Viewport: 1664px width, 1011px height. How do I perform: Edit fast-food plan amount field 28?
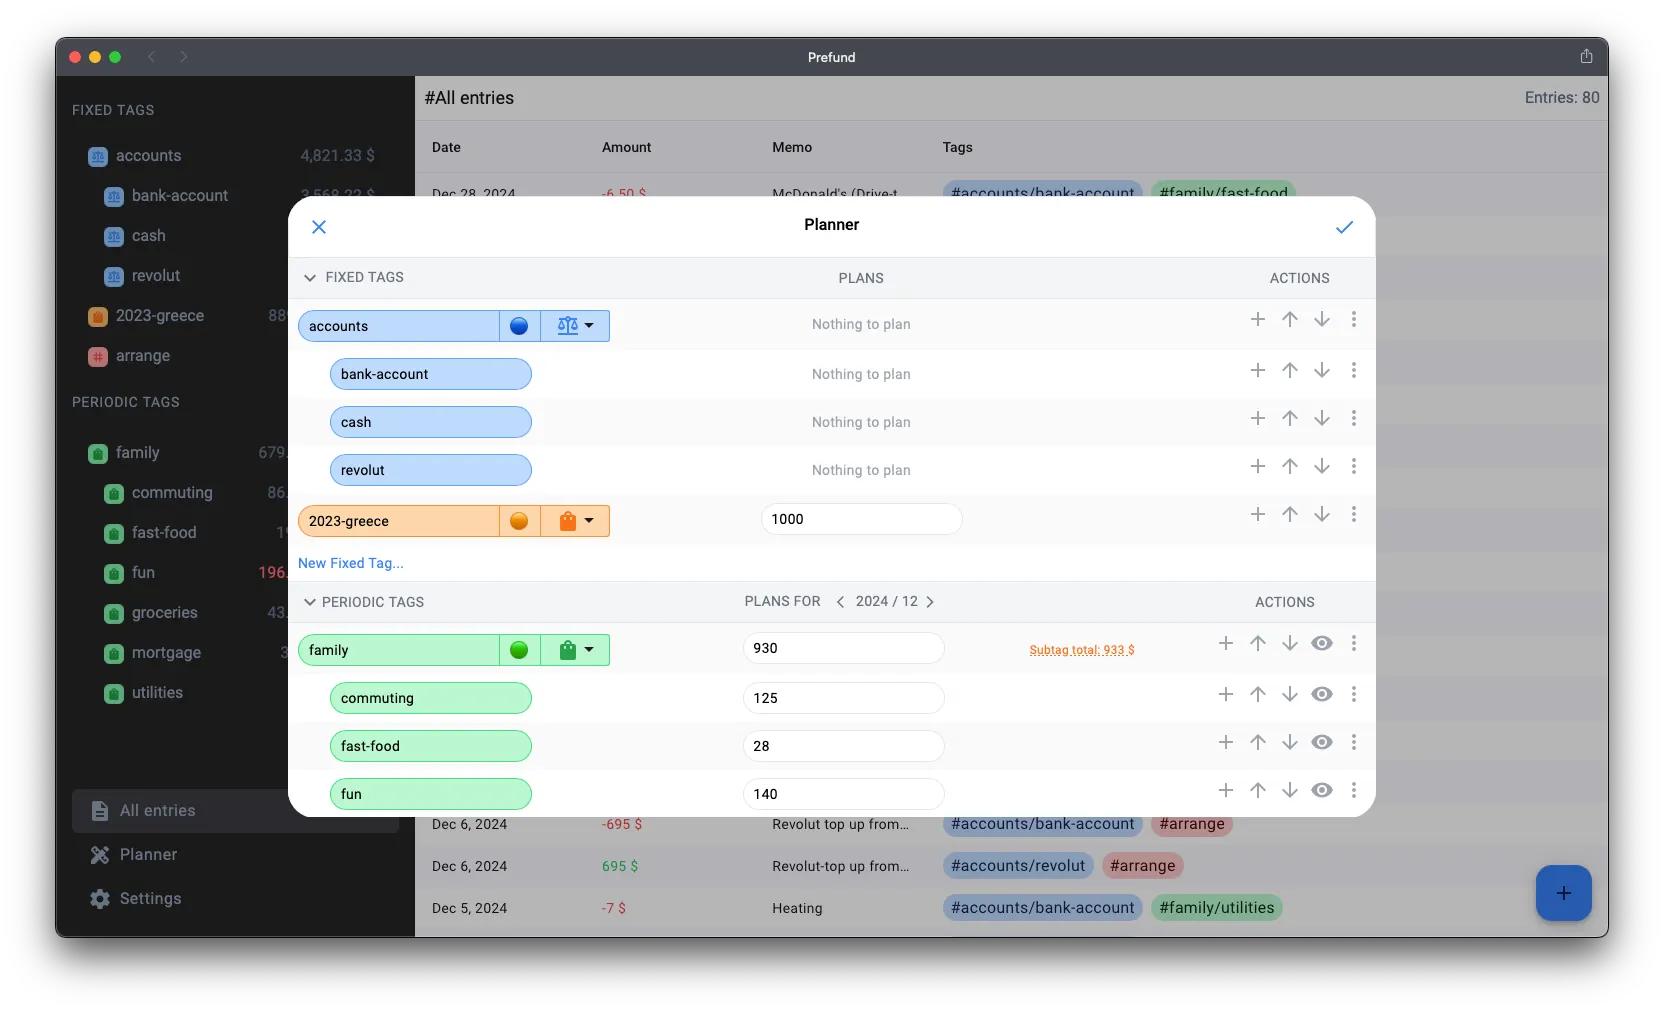point(843,746)
